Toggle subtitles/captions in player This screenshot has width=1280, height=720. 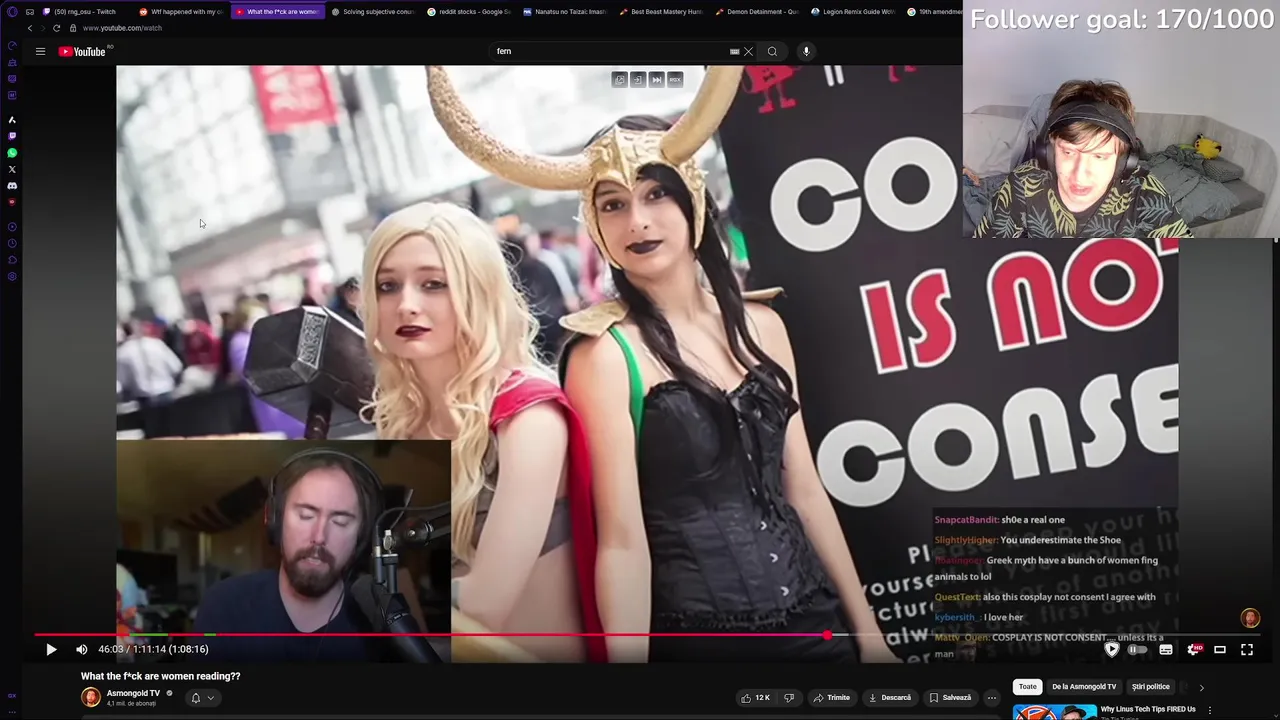click(1166, 650)
